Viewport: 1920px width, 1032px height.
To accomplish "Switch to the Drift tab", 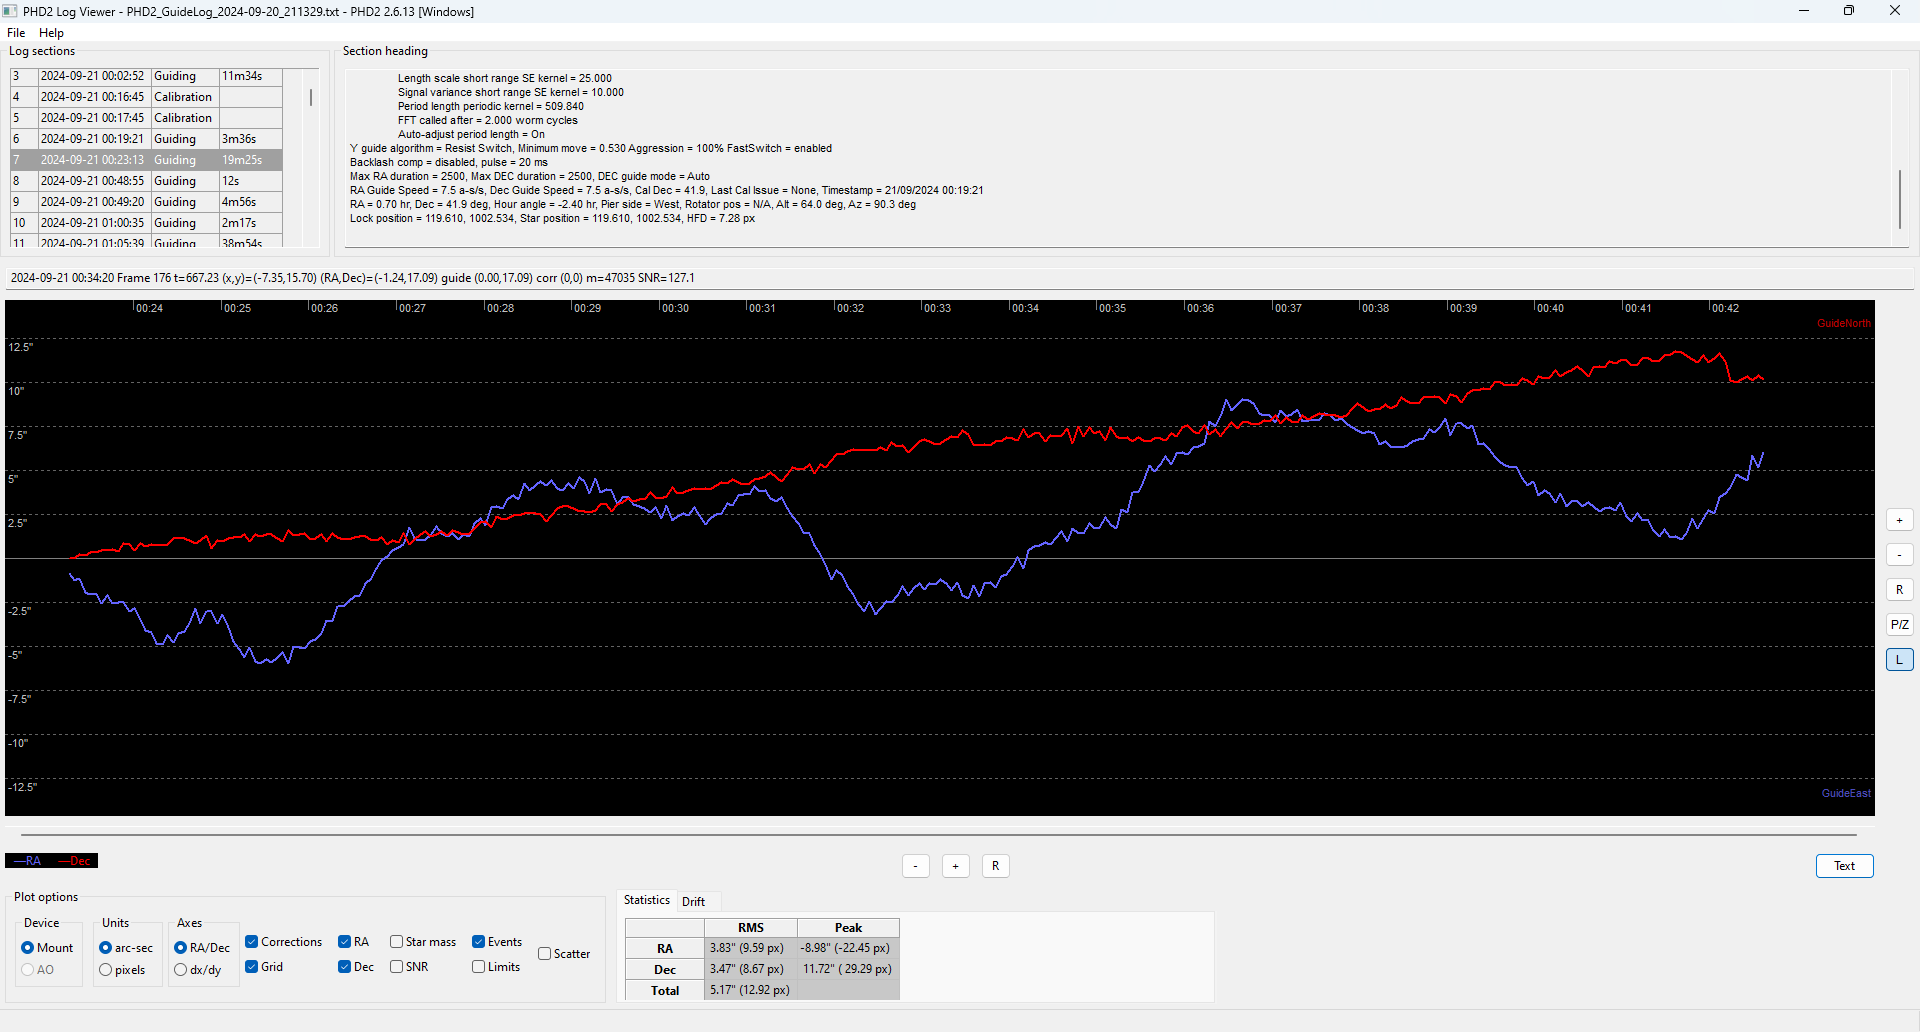I will [x=693, y=901].
